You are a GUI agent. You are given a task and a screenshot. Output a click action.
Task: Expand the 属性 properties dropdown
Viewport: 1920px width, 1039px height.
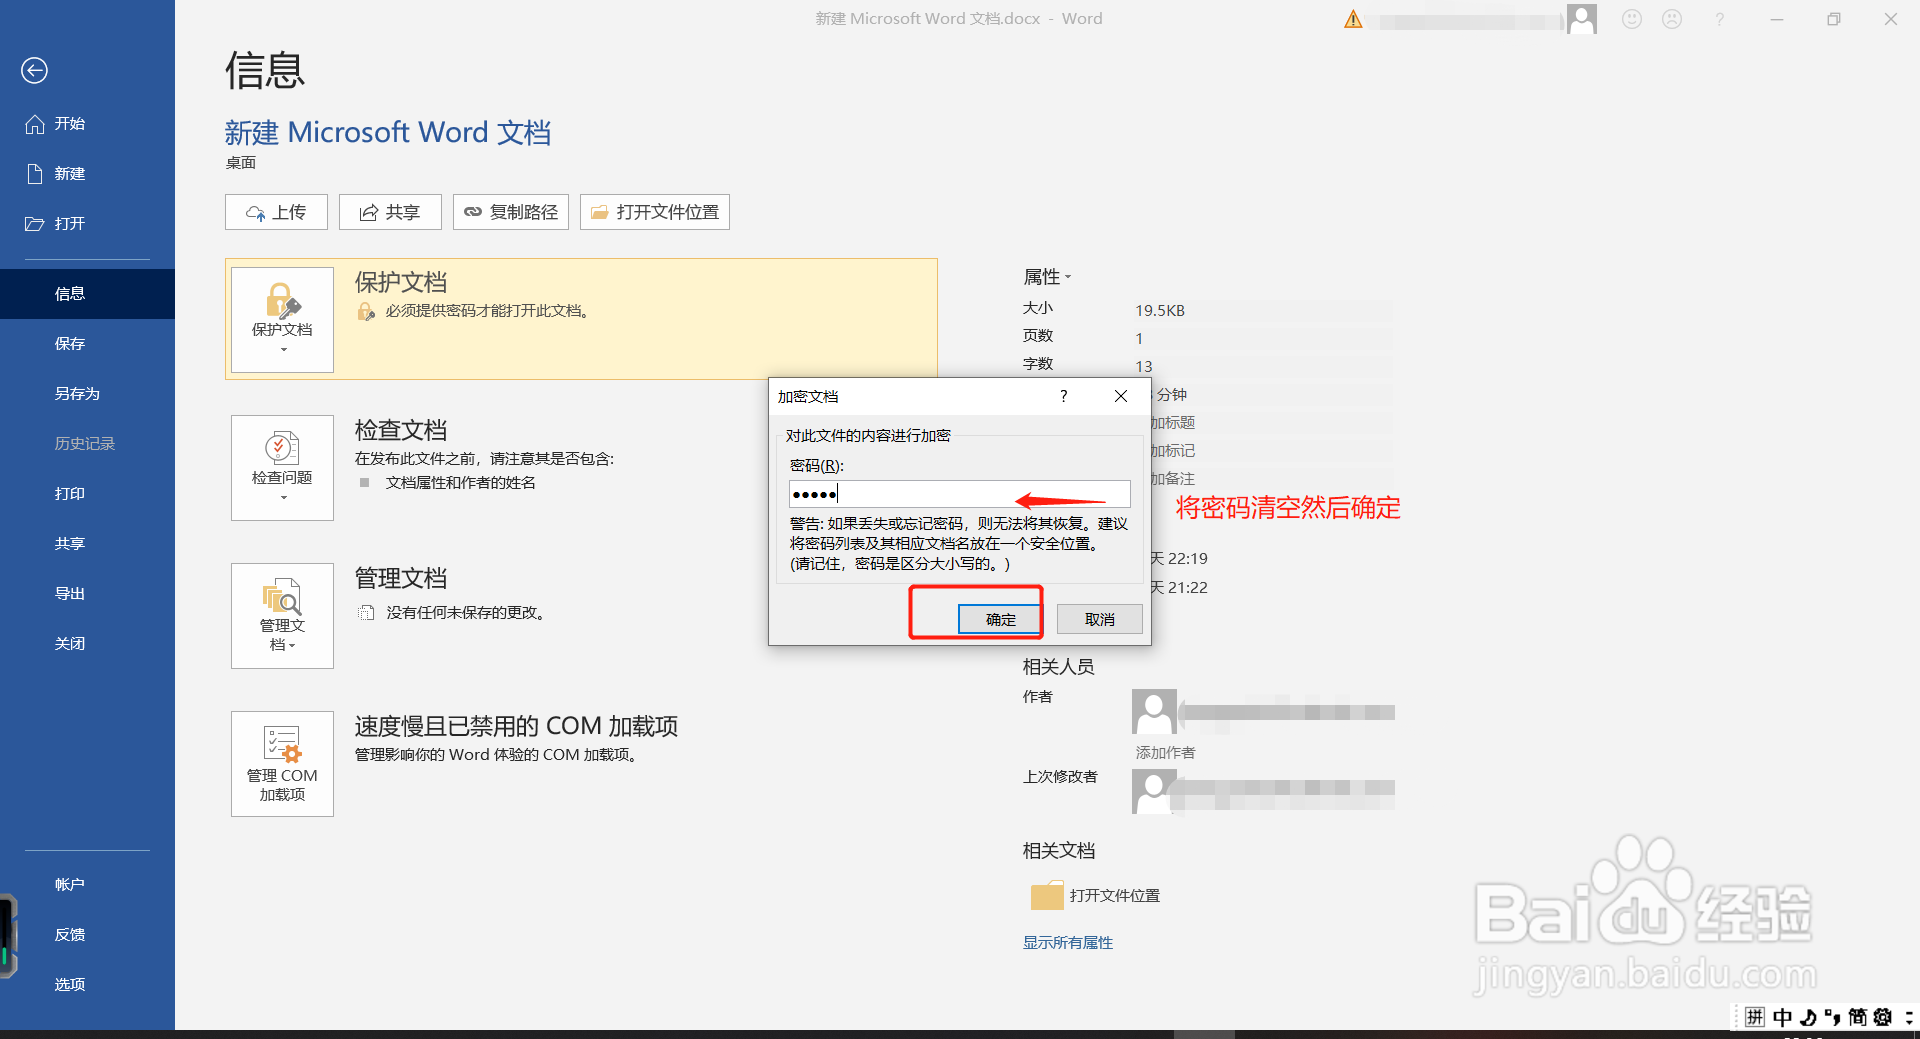[1047, 277]
